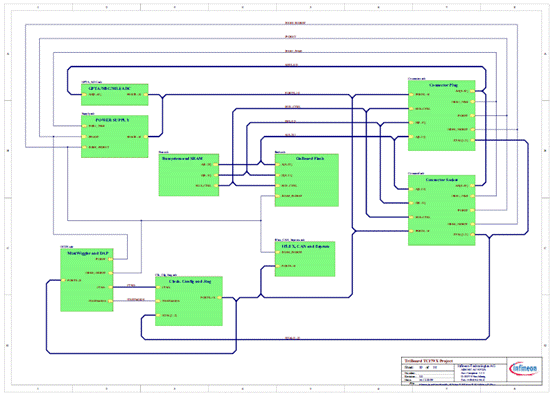The width and height of the screenshot is (553, 396).
Task: Open the On Board Flash block
Action: tap(307, 180)
